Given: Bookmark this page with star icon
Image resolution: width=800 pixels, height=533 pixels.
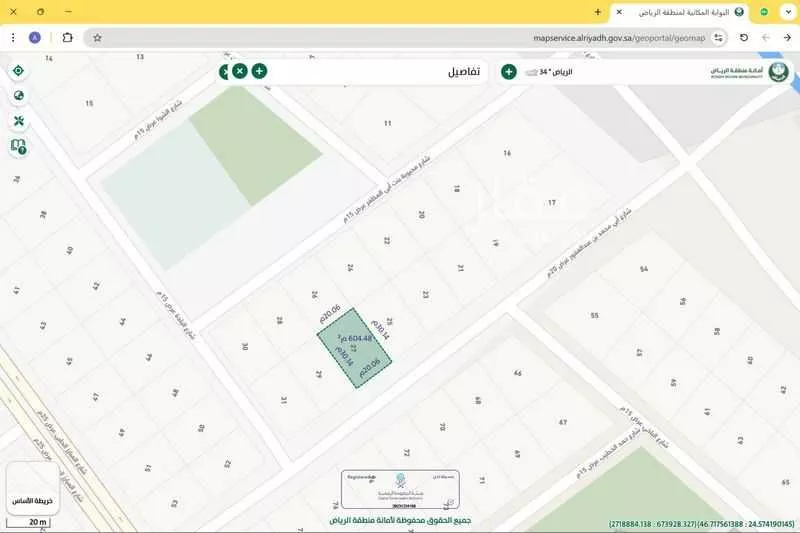Looking at the screenshot, I should coord(97,38).
